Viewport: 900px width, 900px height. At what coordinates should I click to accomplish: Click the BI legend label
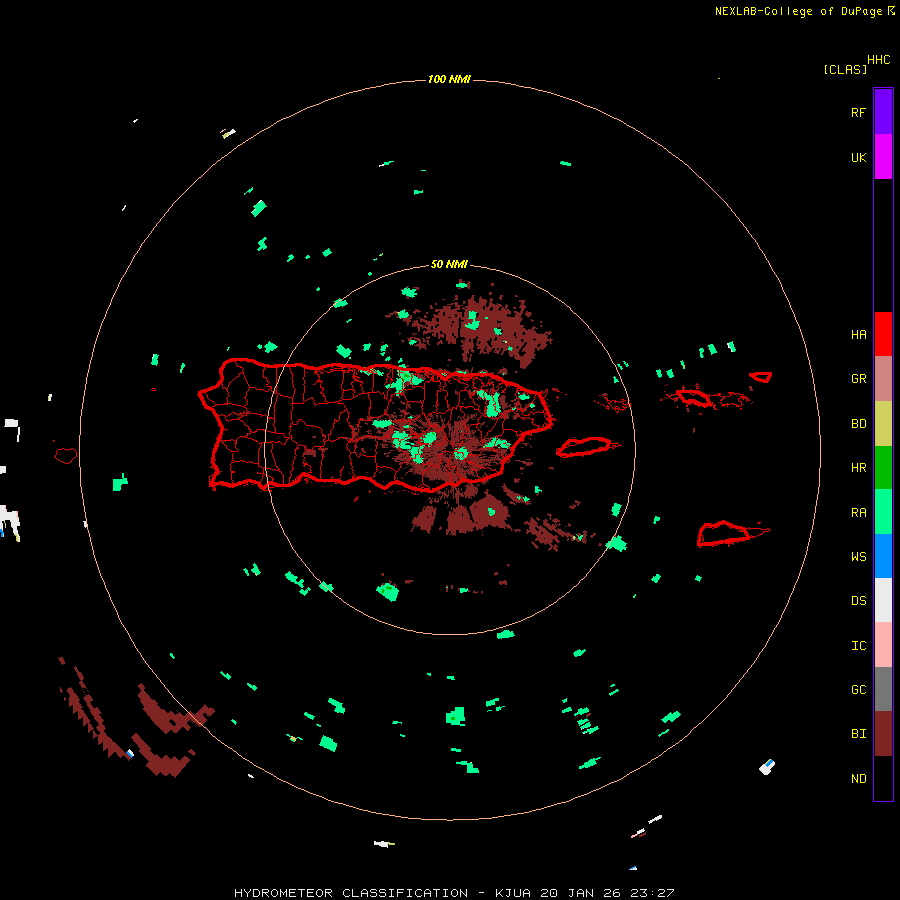[x=858, y=734]
